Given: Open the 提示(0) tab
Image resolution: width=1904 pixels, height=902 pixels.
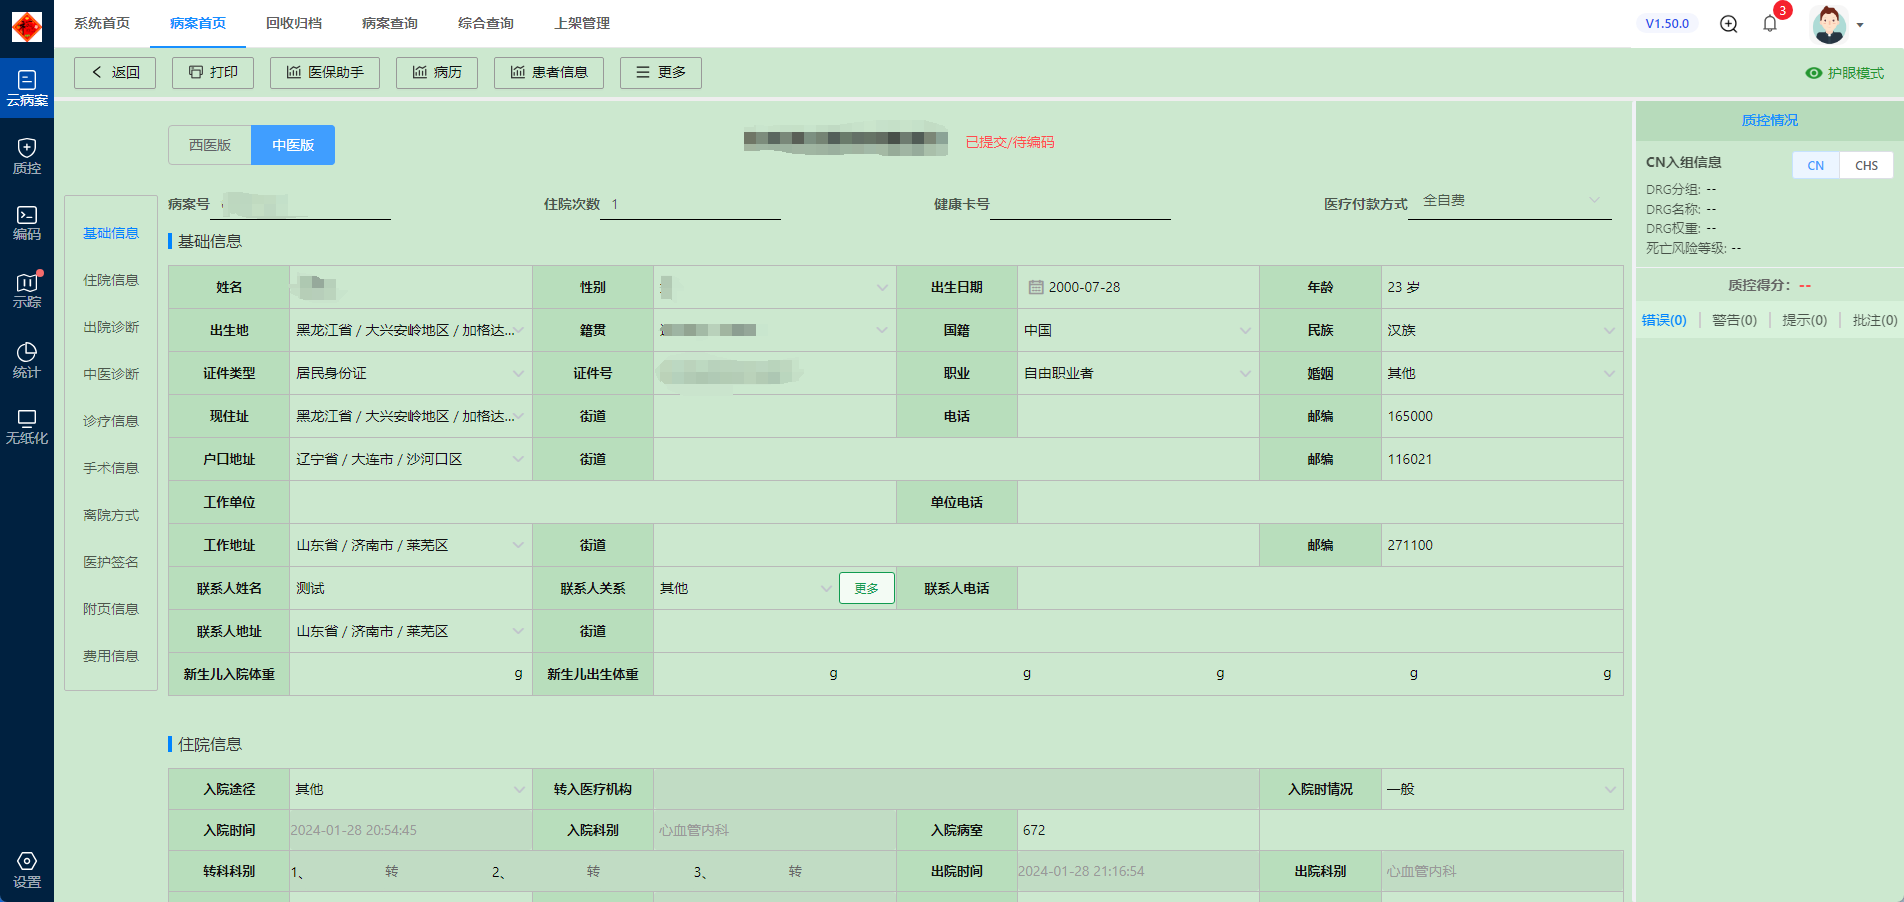Looking at the screenshot, I should [x=1804, y=320].
